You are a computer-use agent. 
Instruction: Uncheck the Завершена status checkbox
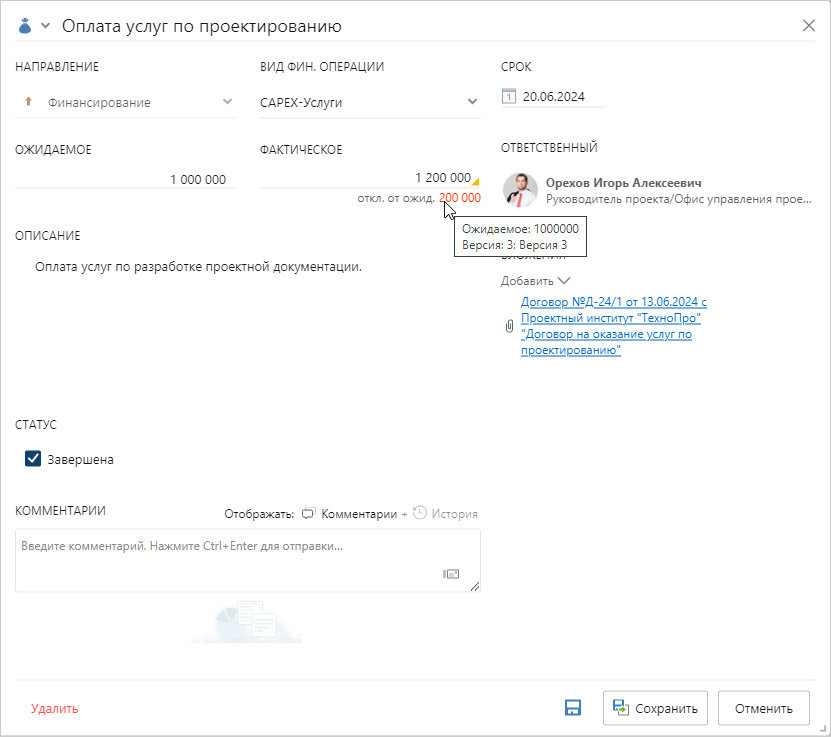click(32, 460)
